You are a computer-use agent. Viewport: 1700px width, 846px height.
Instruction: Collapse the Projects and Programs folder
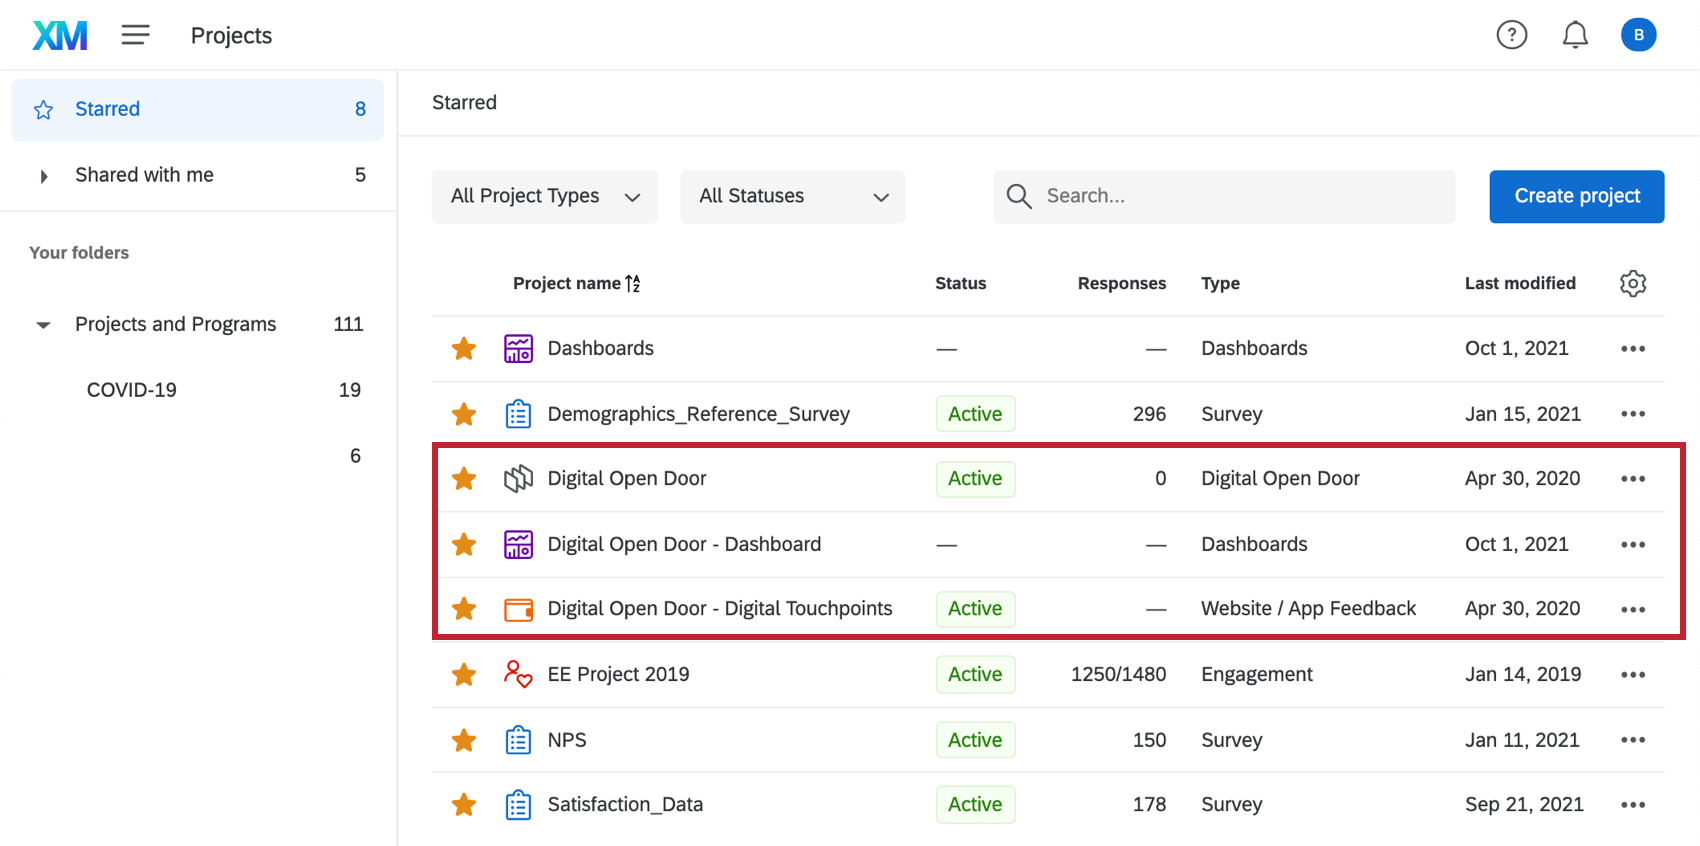(x=43, y=325)
